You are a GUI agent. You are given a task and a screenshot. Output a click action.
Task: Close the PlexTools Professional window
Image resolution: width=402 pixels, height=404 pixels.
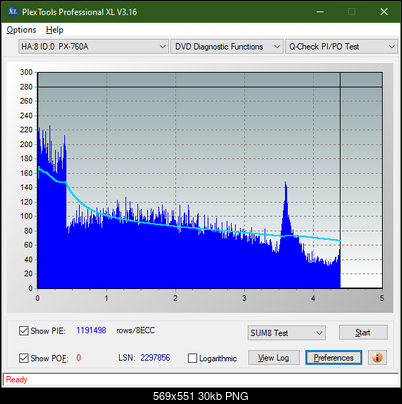[x=384, y=12]
